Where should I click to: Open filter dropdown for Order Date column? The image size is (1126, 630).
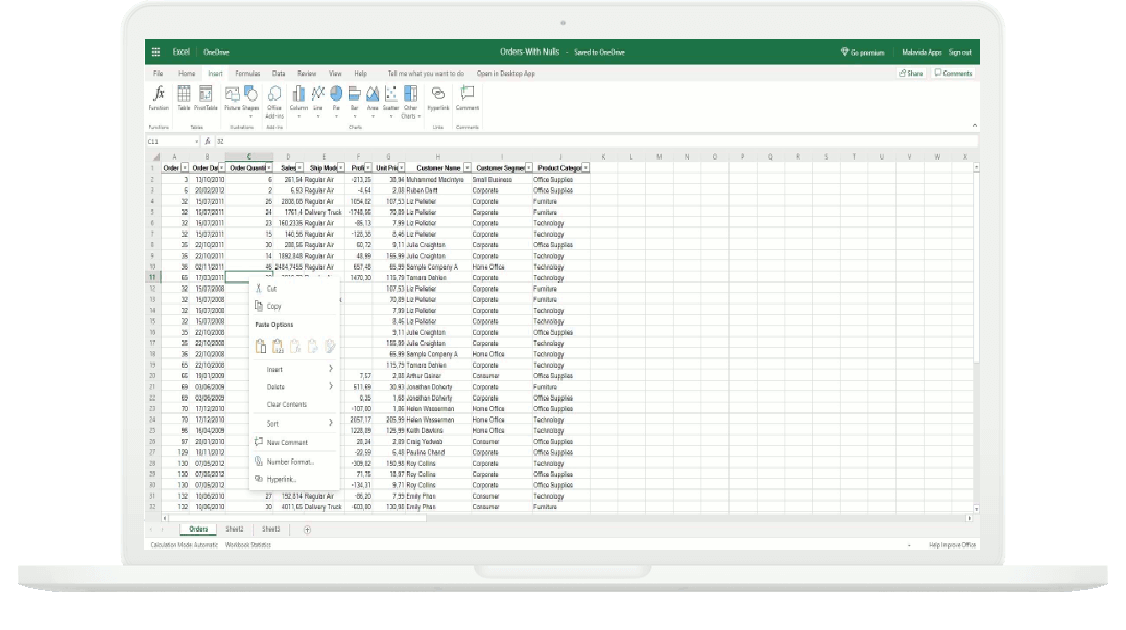[x=221, y=168]
